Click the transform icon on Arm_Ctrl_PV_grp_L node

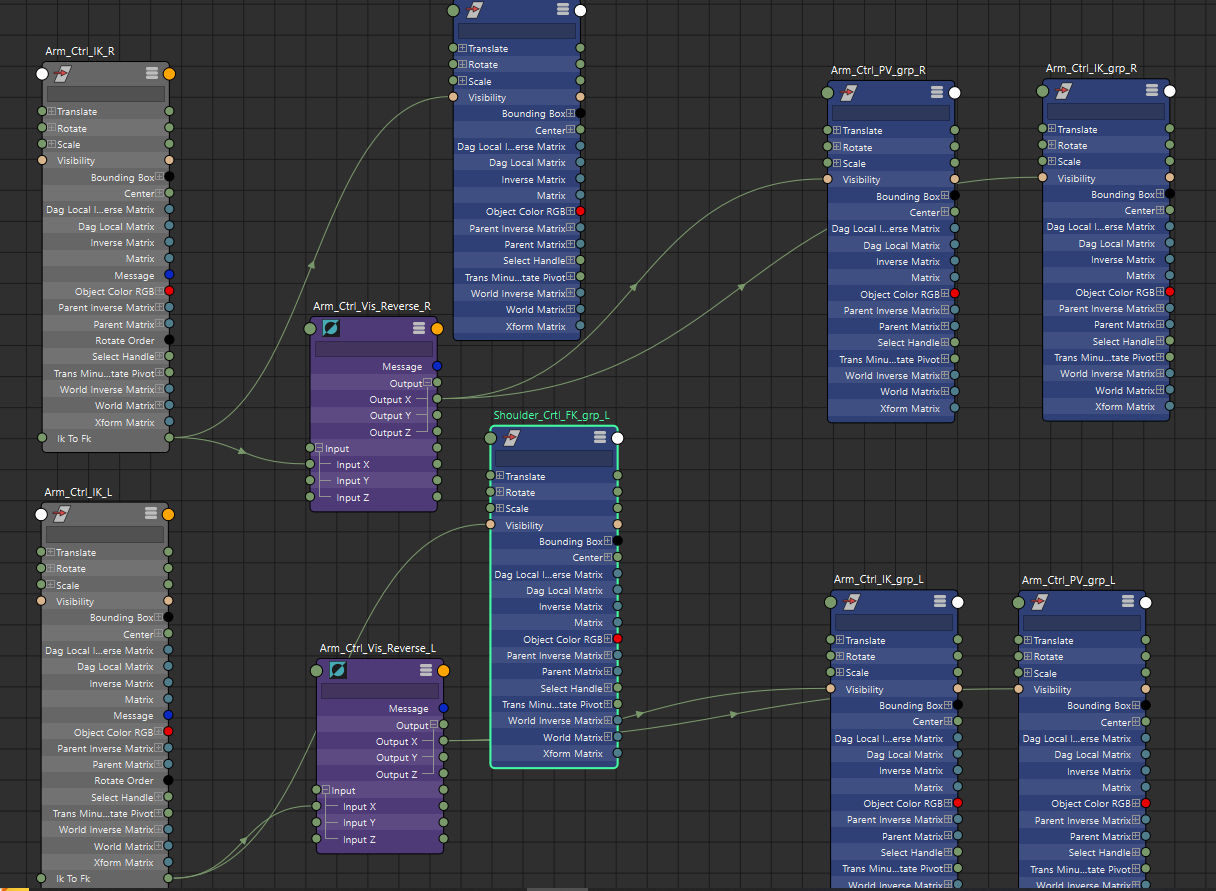(x=1040, y=602)
